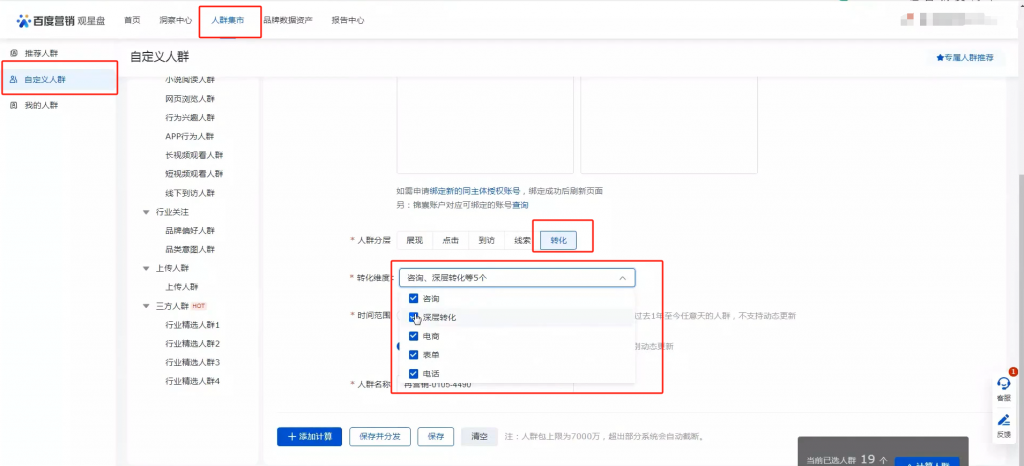Screen dimensions: 1024x466
Task: Select 网页浏览人群 in the tree
Action: click(190, 99)
